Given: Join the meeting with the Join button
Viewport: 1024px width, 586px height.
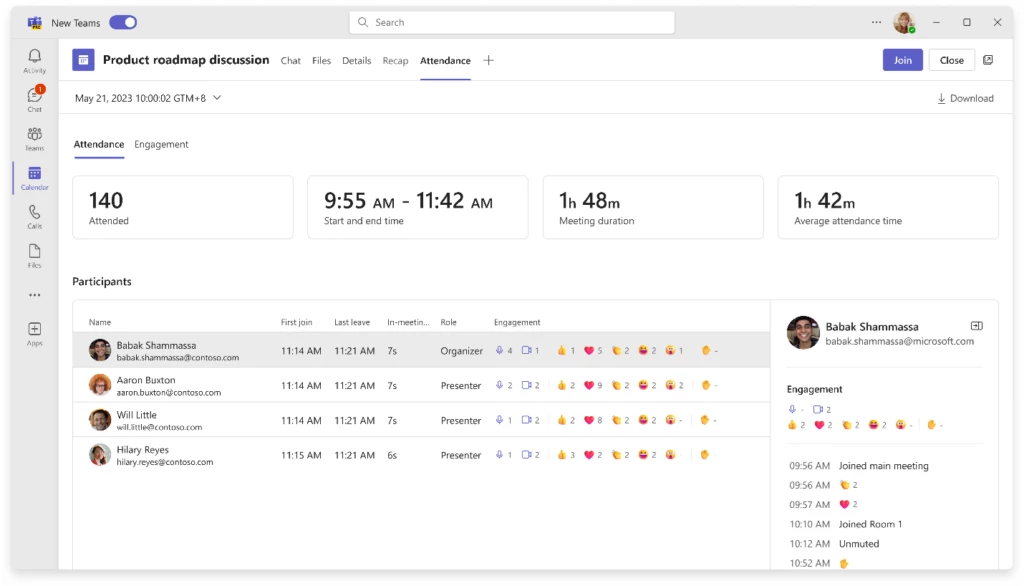Looking at the screenshot, I should click(x=902, y=60).
